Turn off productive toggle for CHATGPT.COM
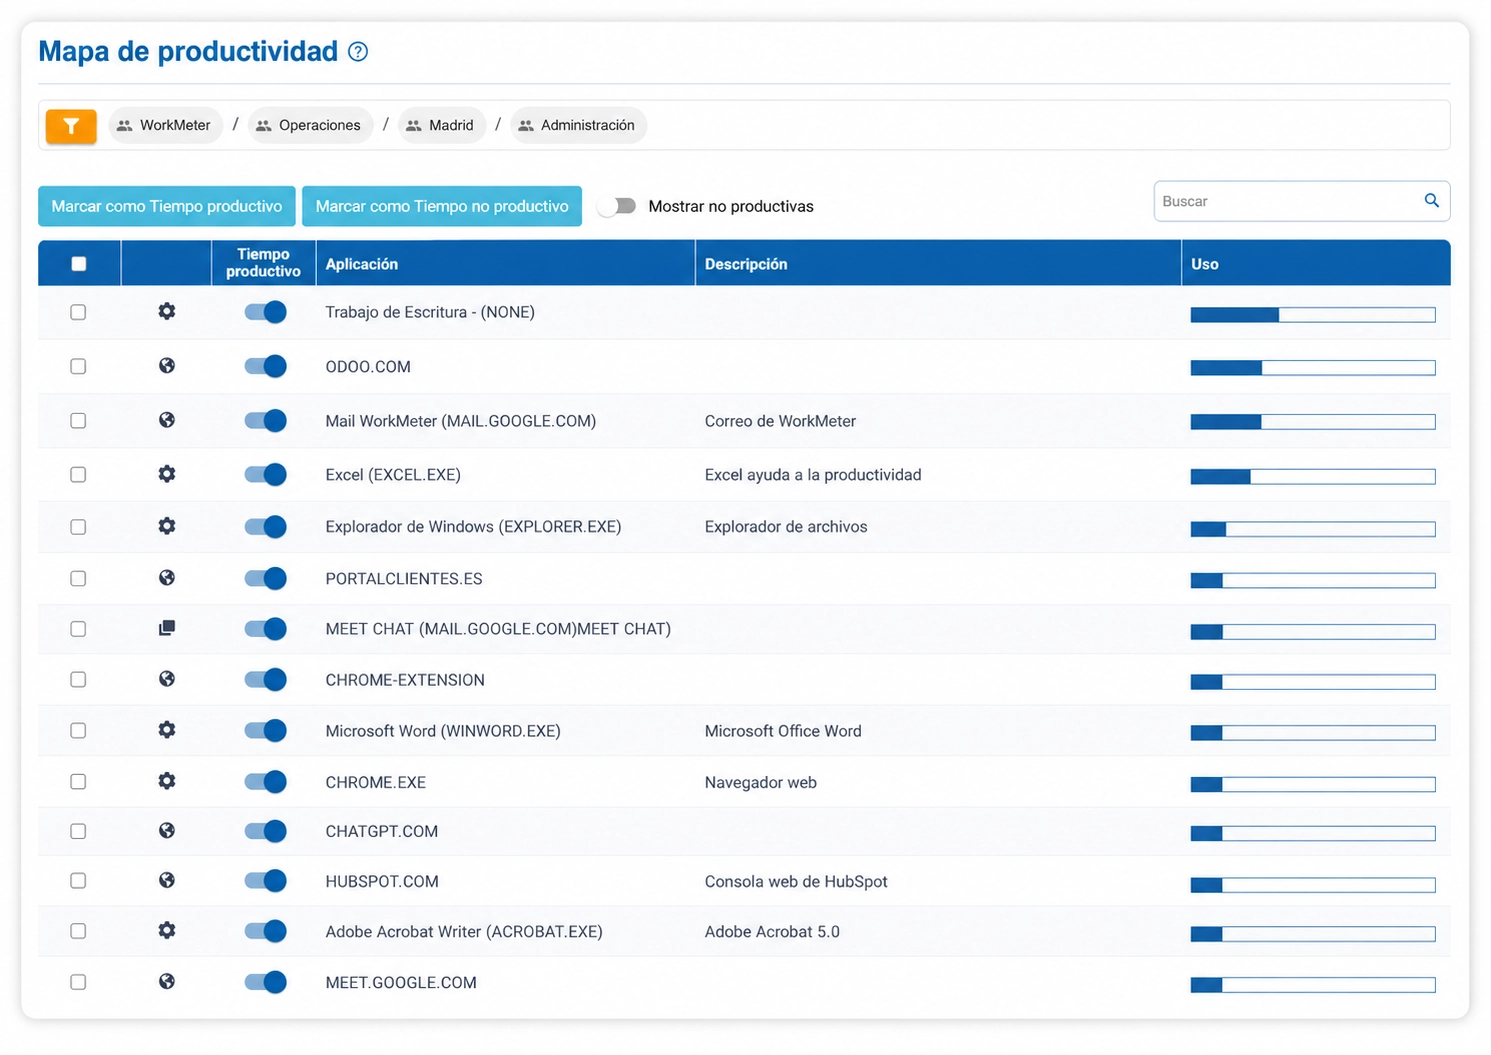Image resolution: width=1491 pixels, height=1055 pixels. coord(265,831)
